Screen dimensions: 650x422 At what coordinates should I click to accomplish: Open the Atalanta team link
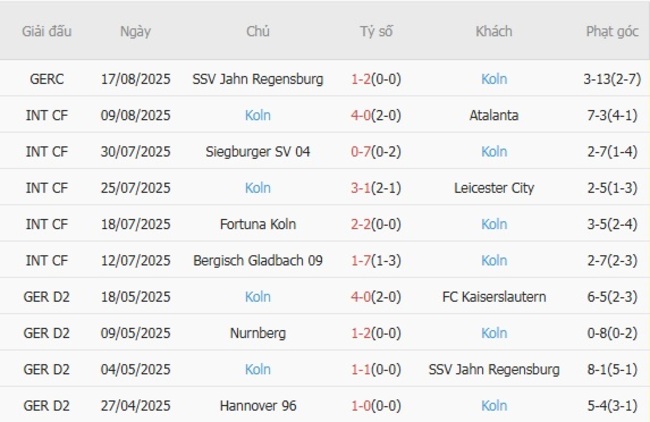coord(494,115)
